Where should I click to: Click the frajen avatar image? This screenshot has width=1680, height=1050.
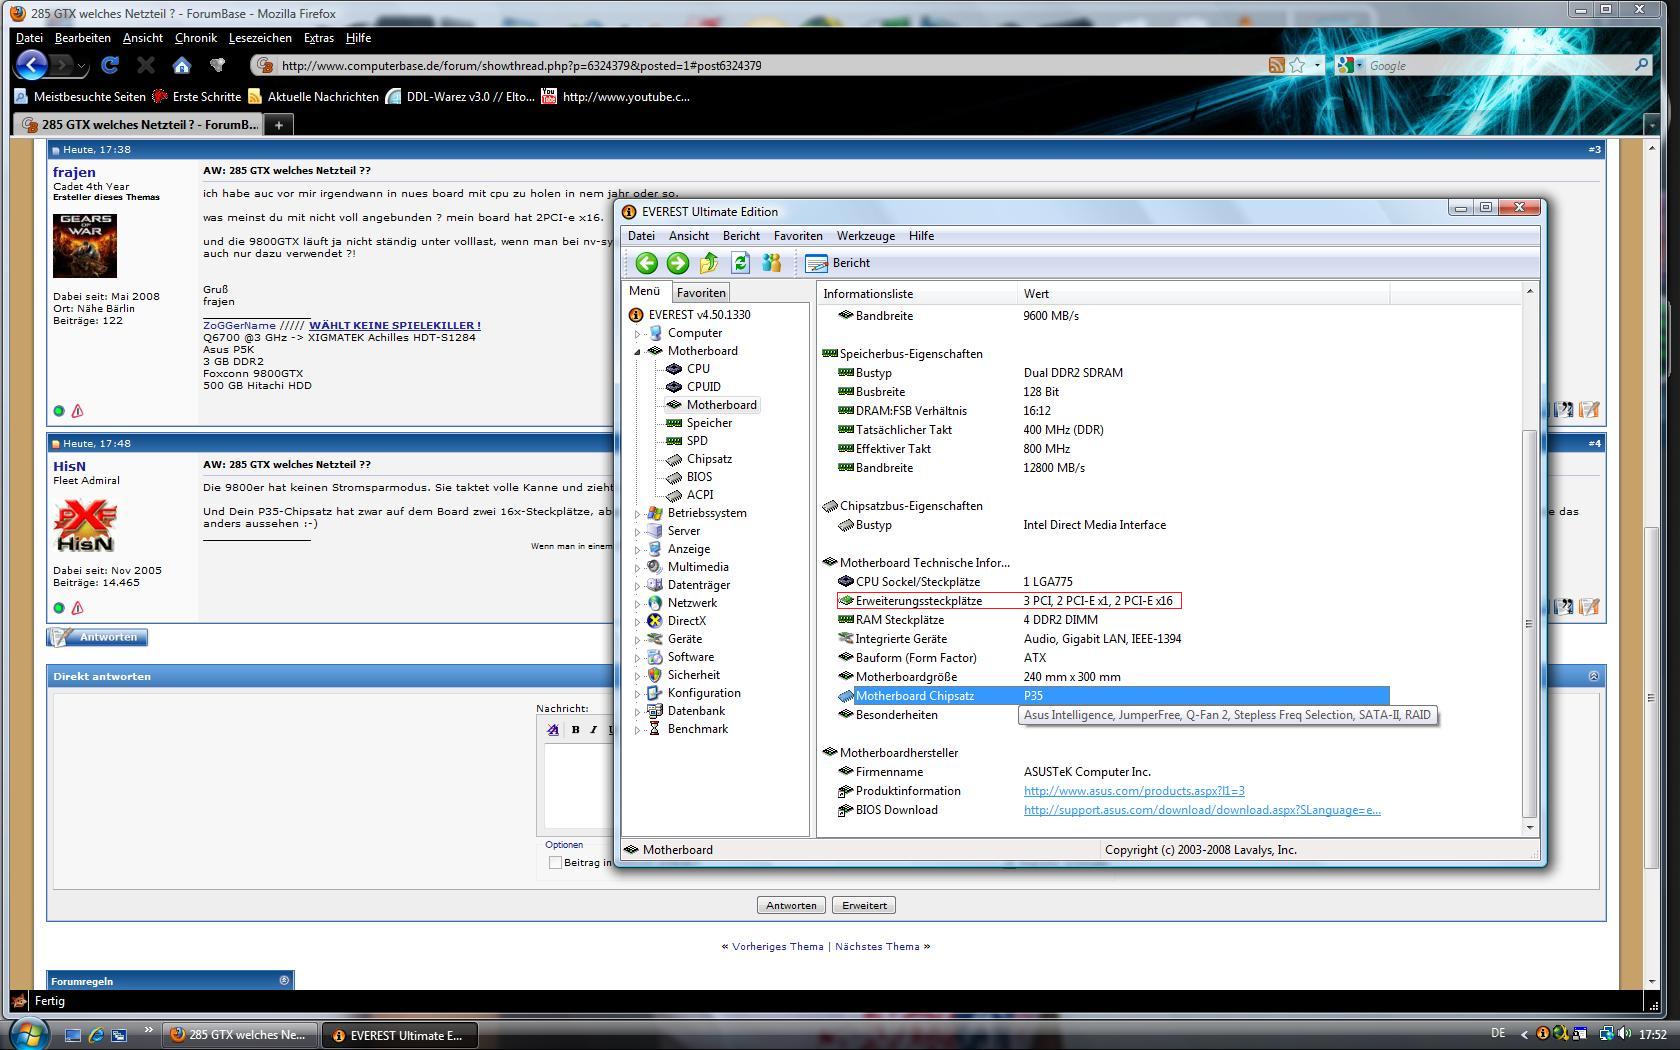pos(85,246)
